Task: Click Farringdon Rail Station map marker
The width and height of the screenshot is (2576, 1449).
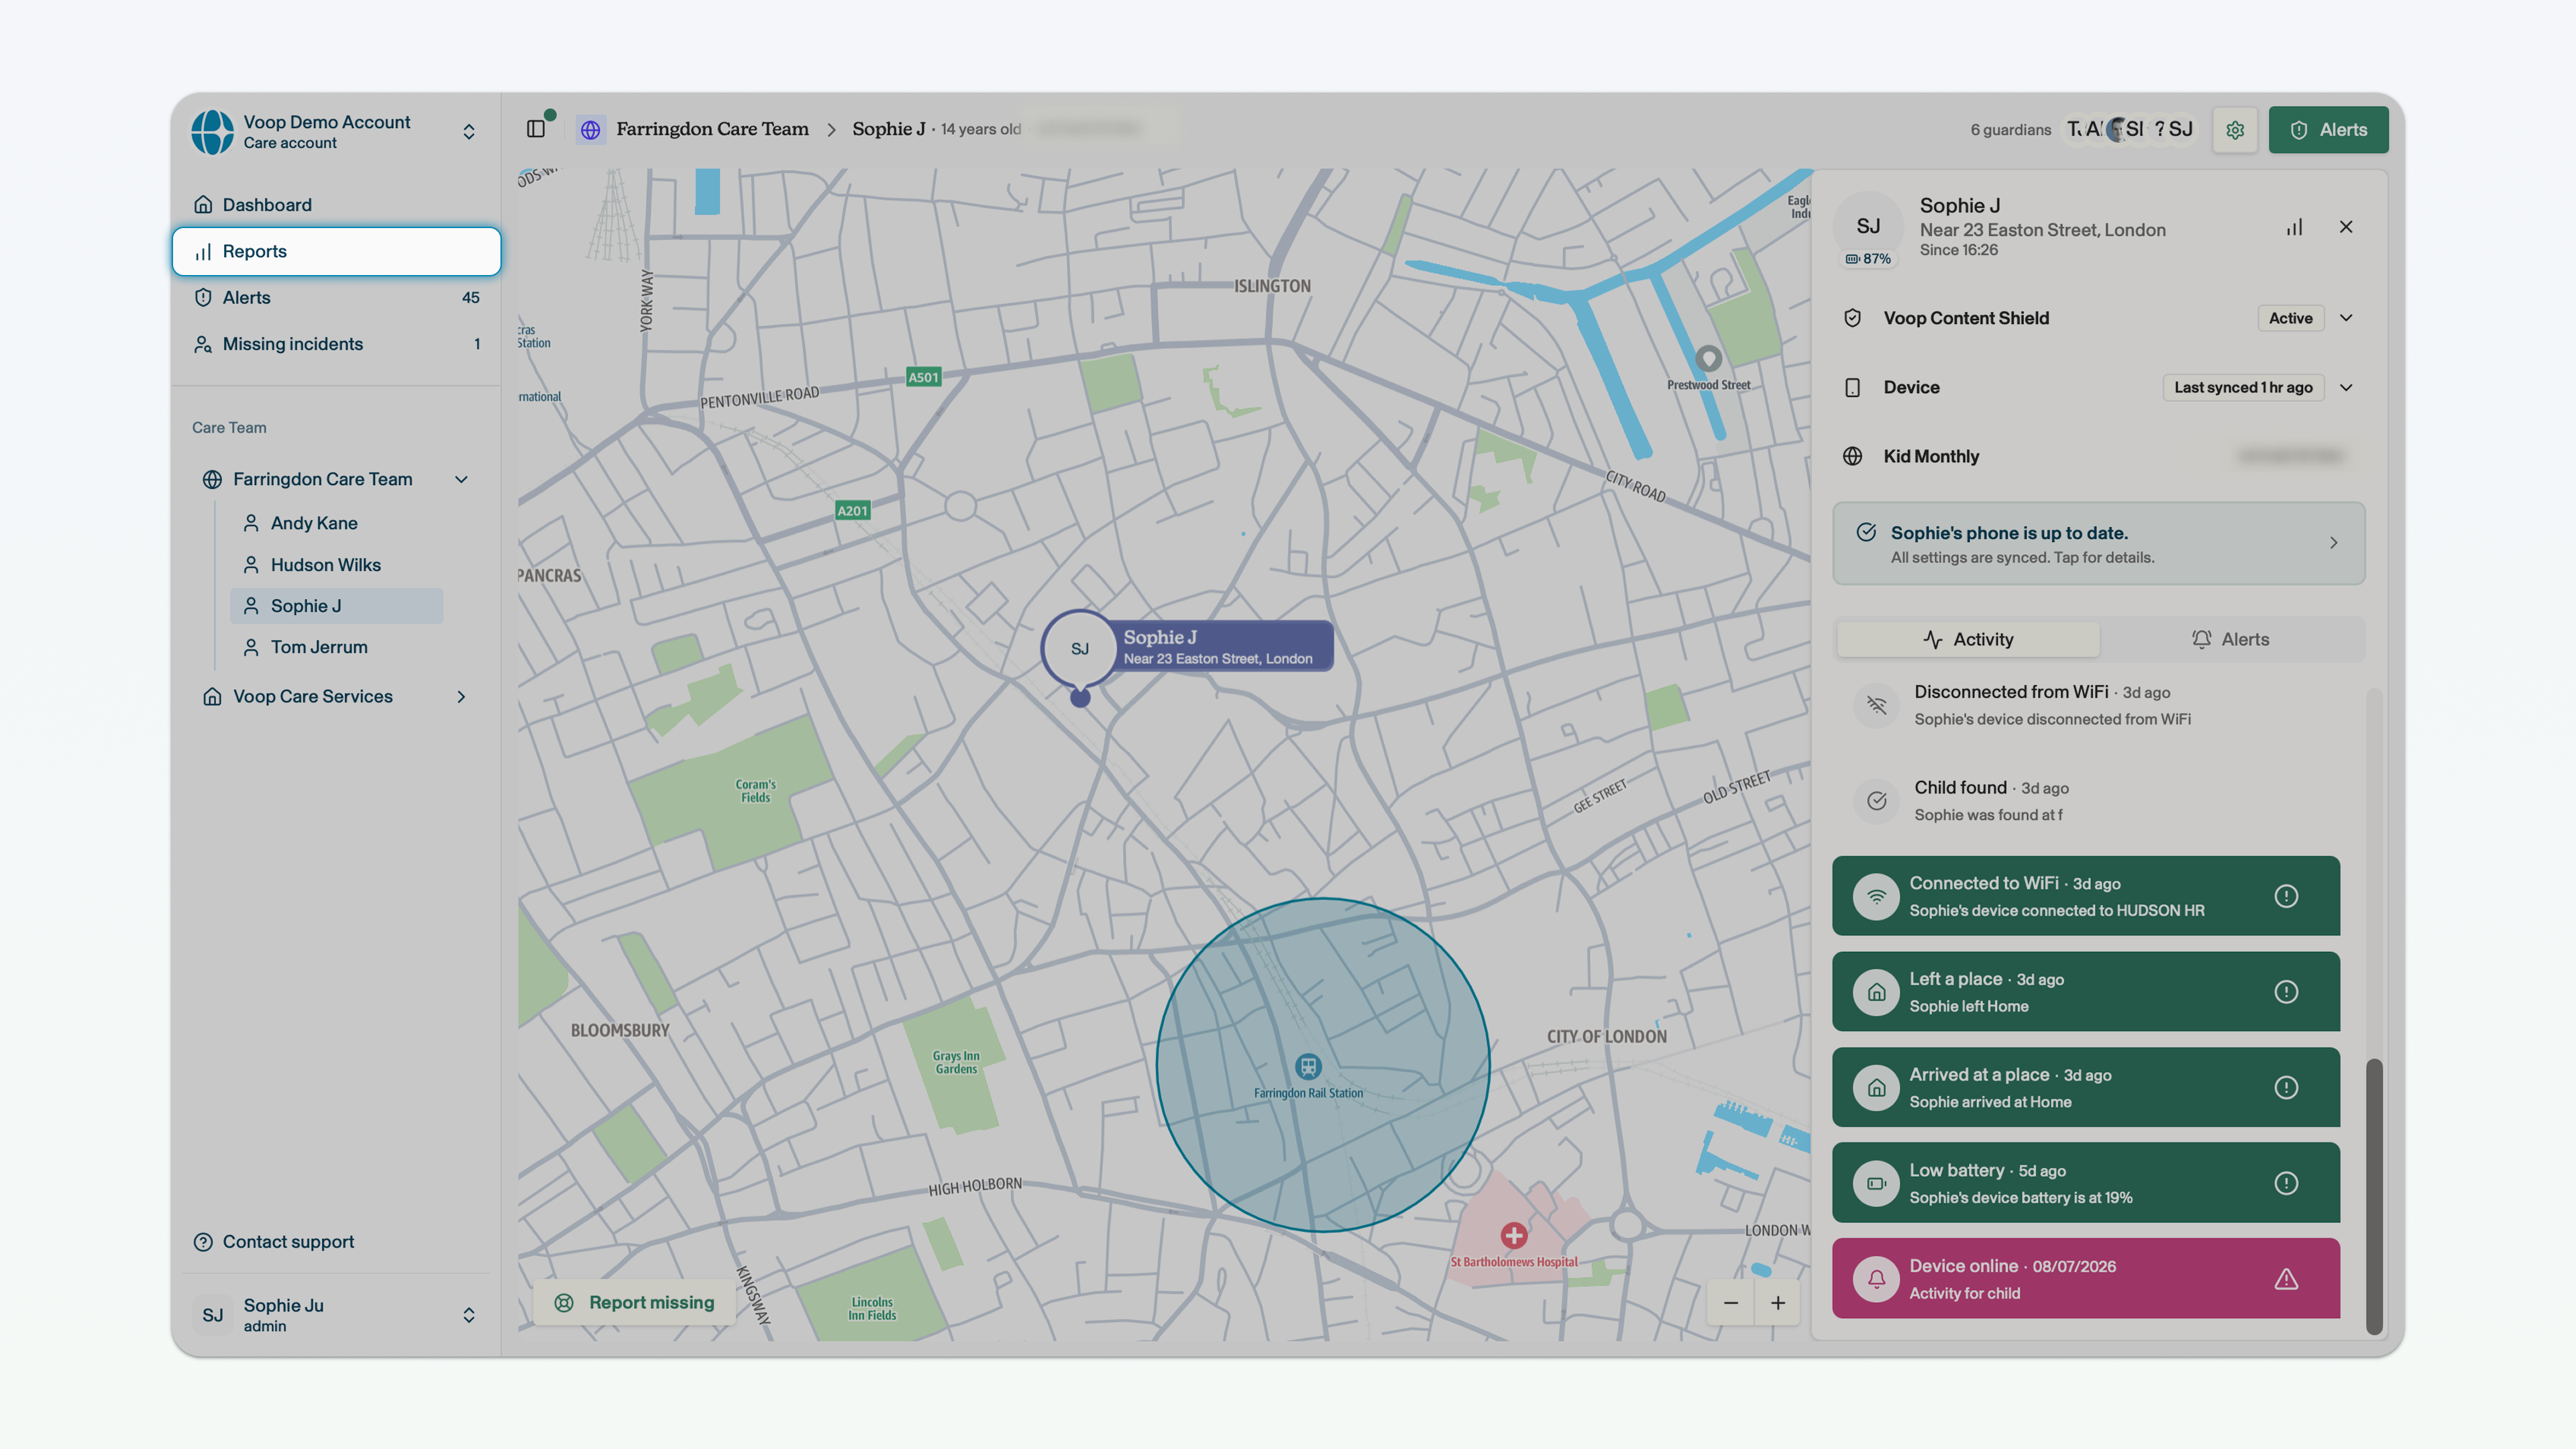Action: tap(1308, 1067)
